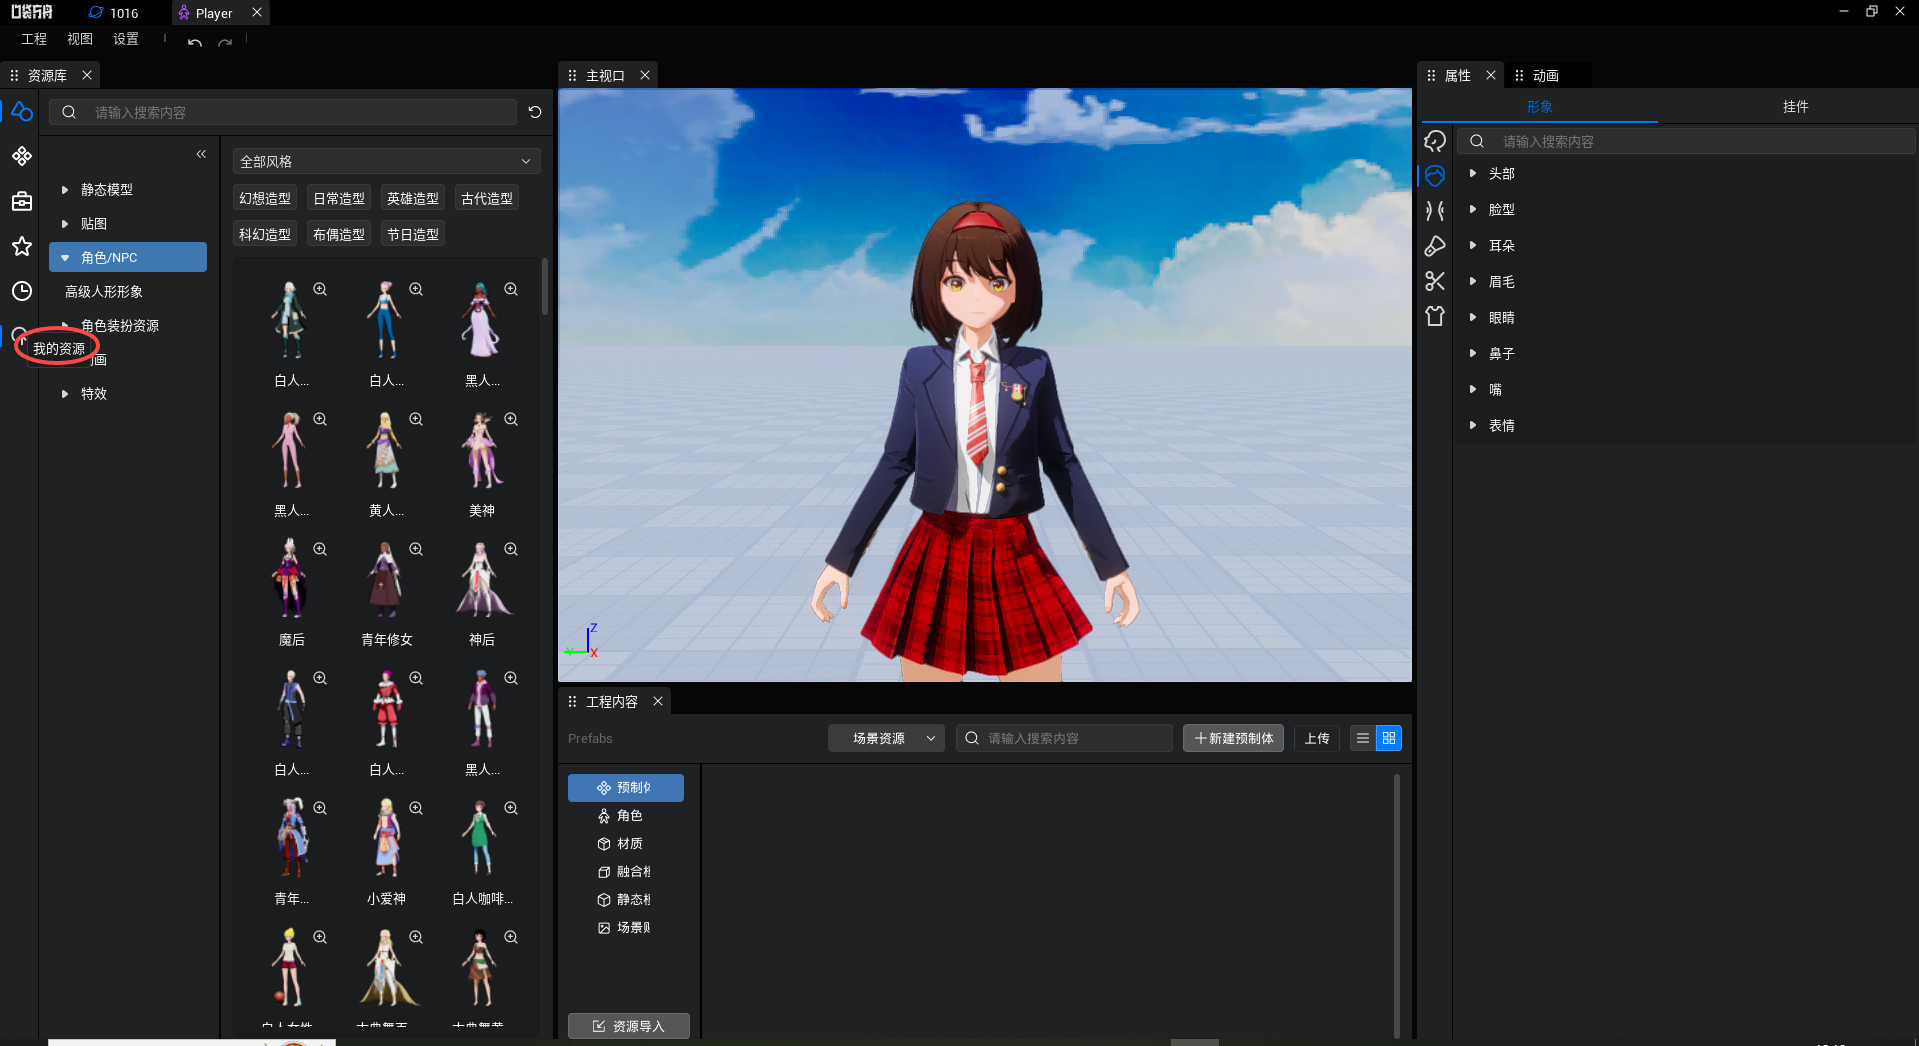Filter by 节日造型 style
The image size is (1919, 1046).
pyautogui.click(x=413, y=234)
